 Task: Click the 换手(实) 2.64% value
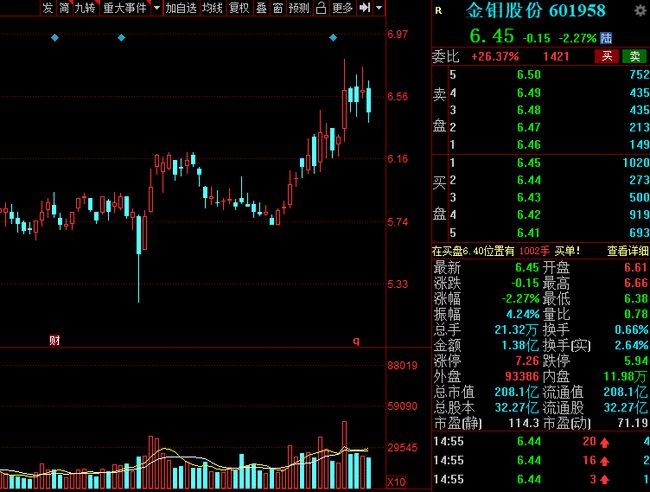[631, 345]
